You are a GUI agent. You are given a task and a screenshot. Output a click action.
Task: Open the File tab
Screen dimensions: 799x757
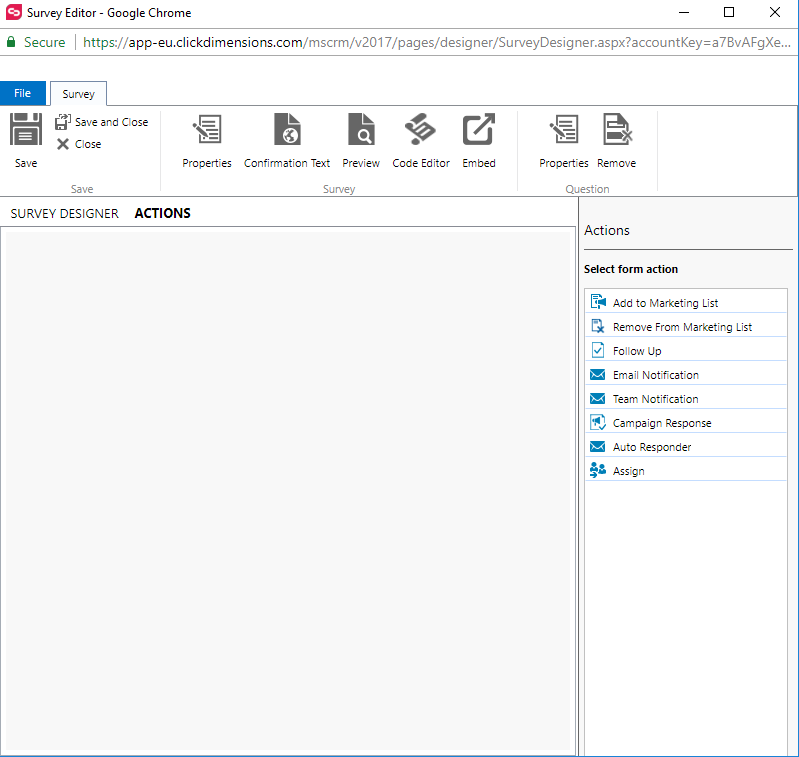point(22,93)
